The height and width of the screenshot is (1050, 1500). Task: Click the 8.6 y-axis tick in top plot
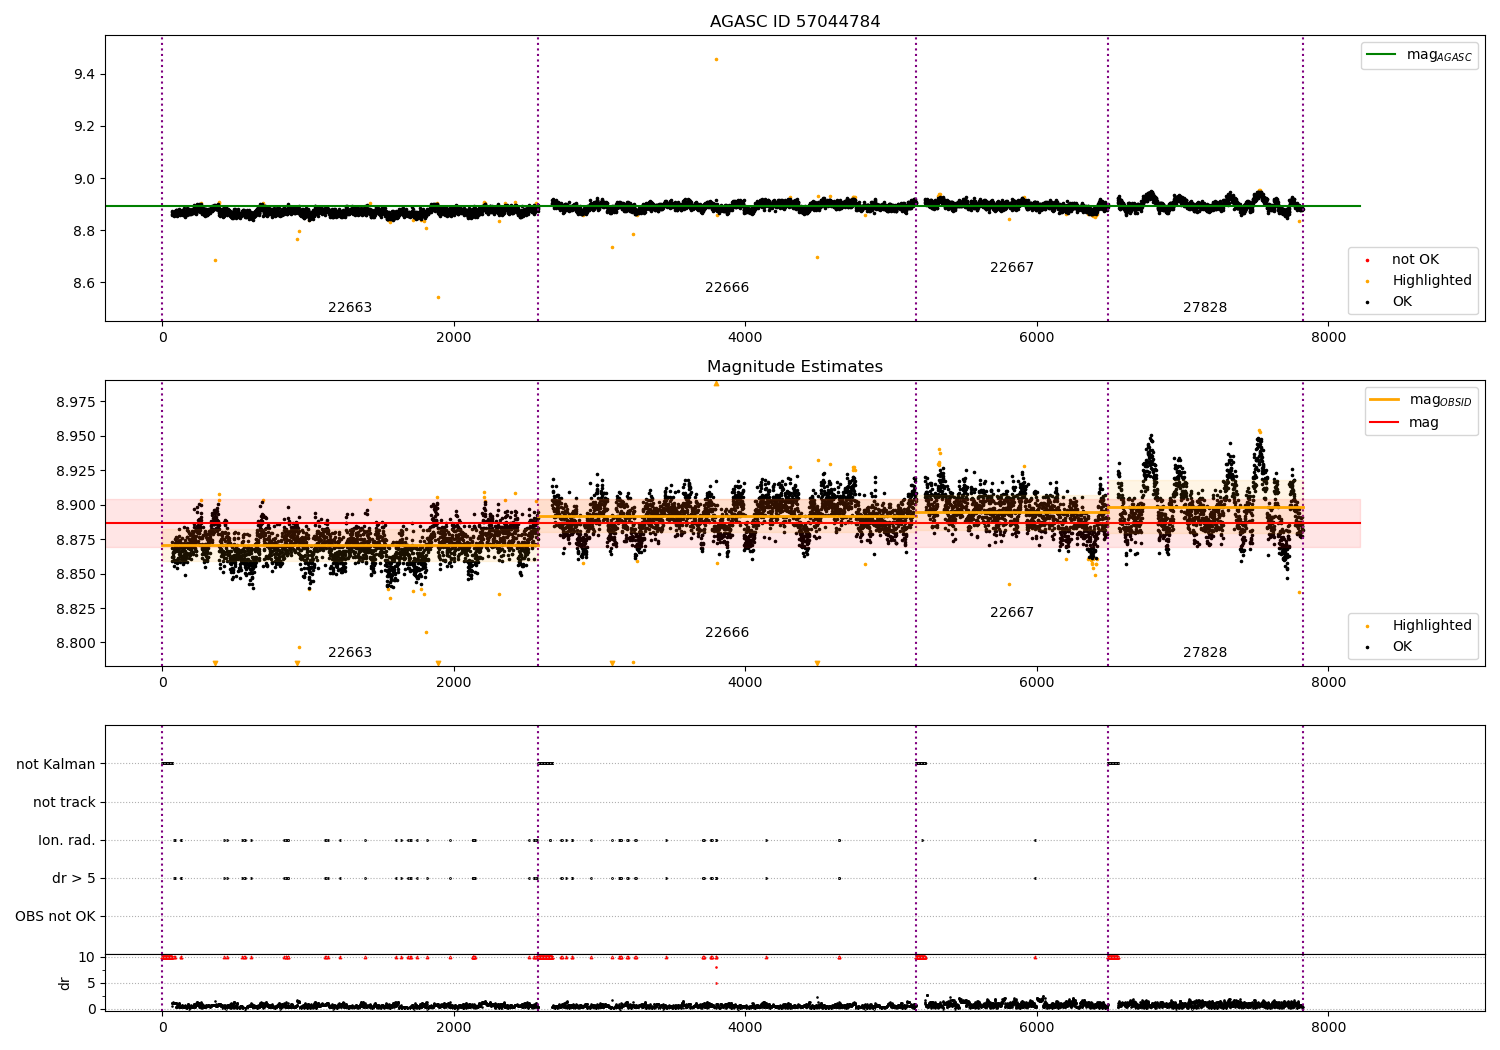(x=84, y=283)
